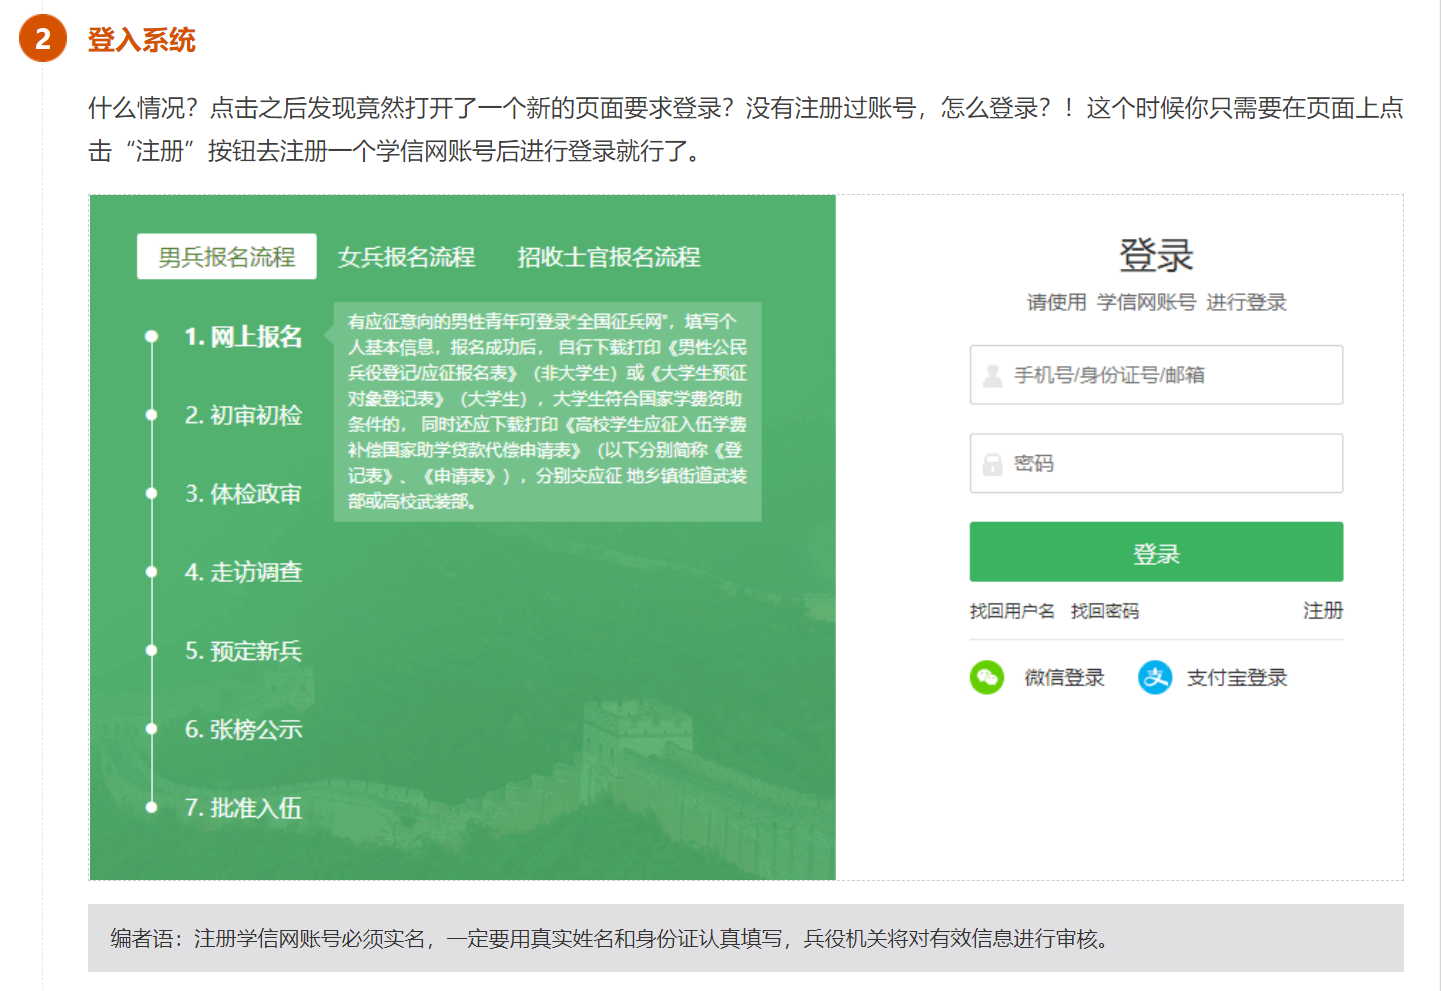Click the orange step 2 number badge
The image size is (1441, 991).
pos(43,39)
